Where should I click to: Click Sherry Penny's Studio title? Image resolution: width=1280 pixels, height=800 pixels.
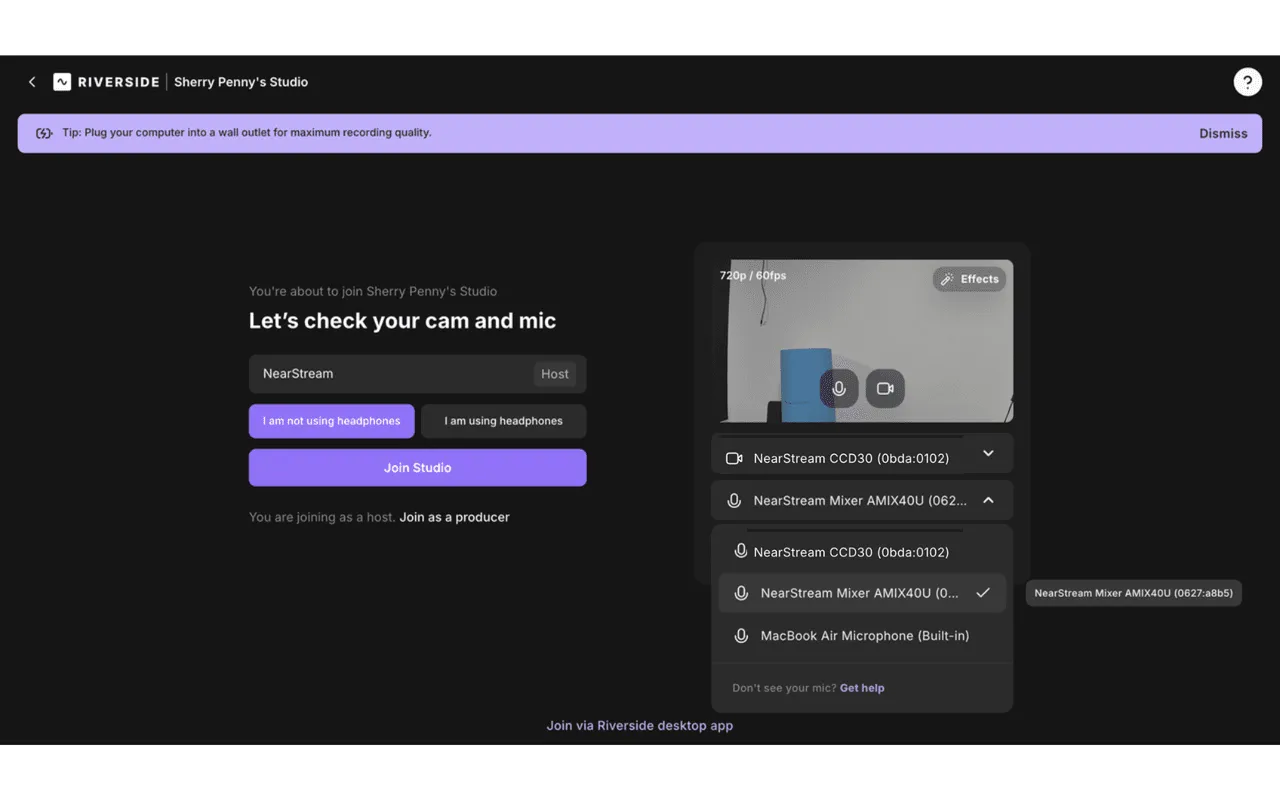(x=241, y=82)
